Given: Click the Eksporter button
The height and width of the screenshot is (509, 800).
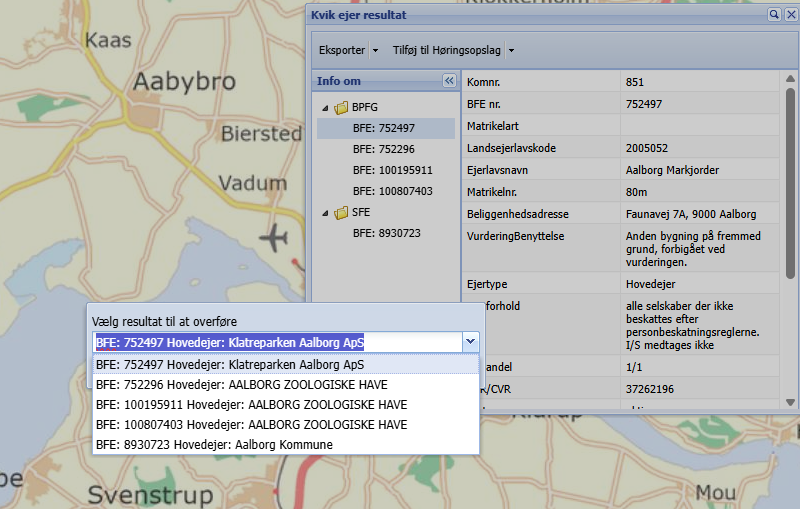Looking at the screenshot, I should 341,50.
